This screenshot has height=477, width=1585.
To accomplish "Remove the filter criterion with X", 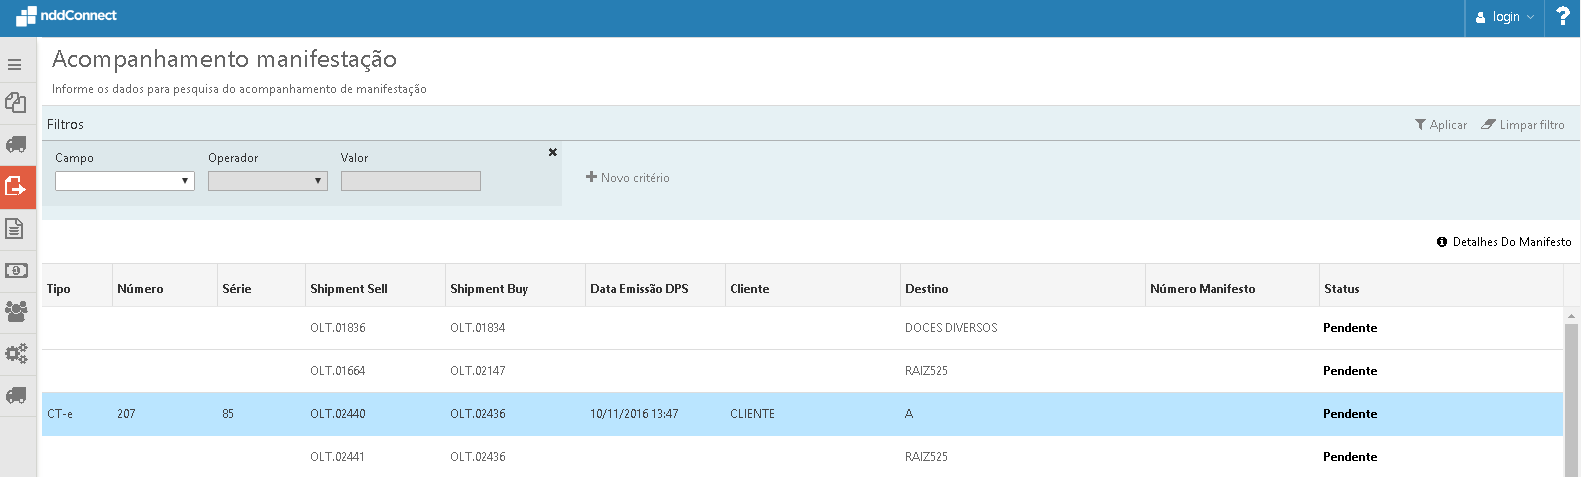I will [552, 152].
